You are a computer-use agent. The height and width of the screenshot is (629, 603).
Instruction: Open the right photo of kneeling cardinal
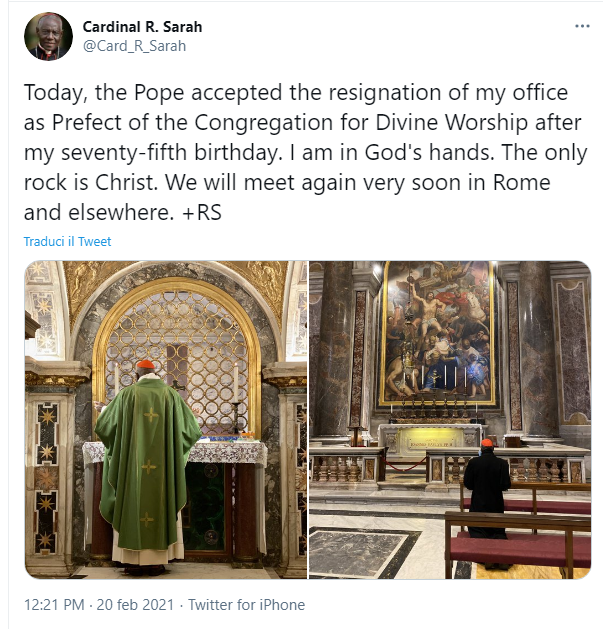click(450, 420)
